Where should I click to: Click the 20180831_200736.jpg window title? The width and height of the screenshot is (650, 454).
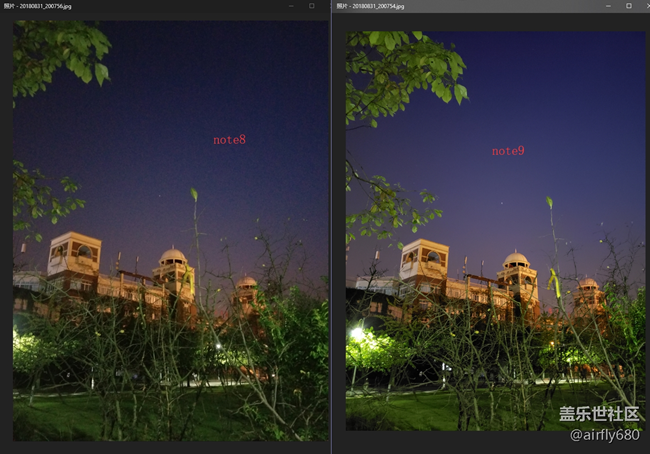(45, 6)
